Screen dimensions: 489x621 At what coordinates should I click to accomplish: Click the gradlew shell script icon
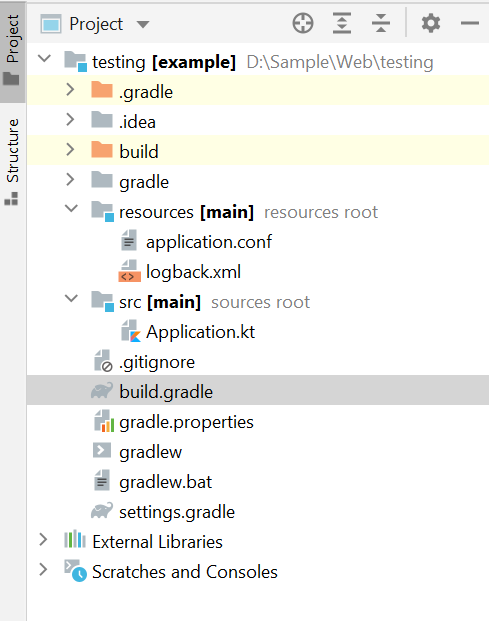pyautogui.click(x=102, y=451)
